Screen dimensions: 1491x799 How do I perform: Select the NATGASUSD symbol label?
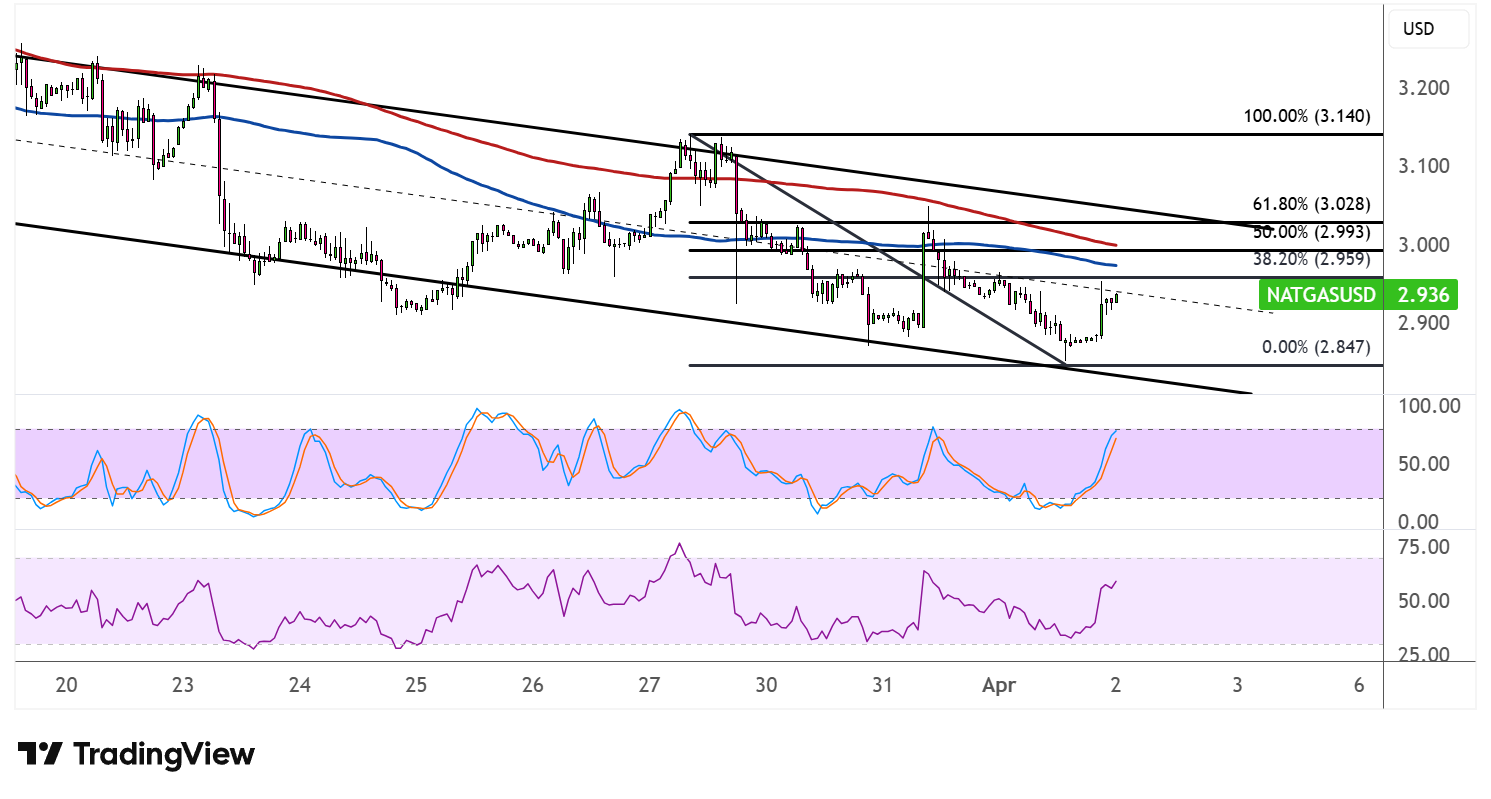coord(1323,295)
